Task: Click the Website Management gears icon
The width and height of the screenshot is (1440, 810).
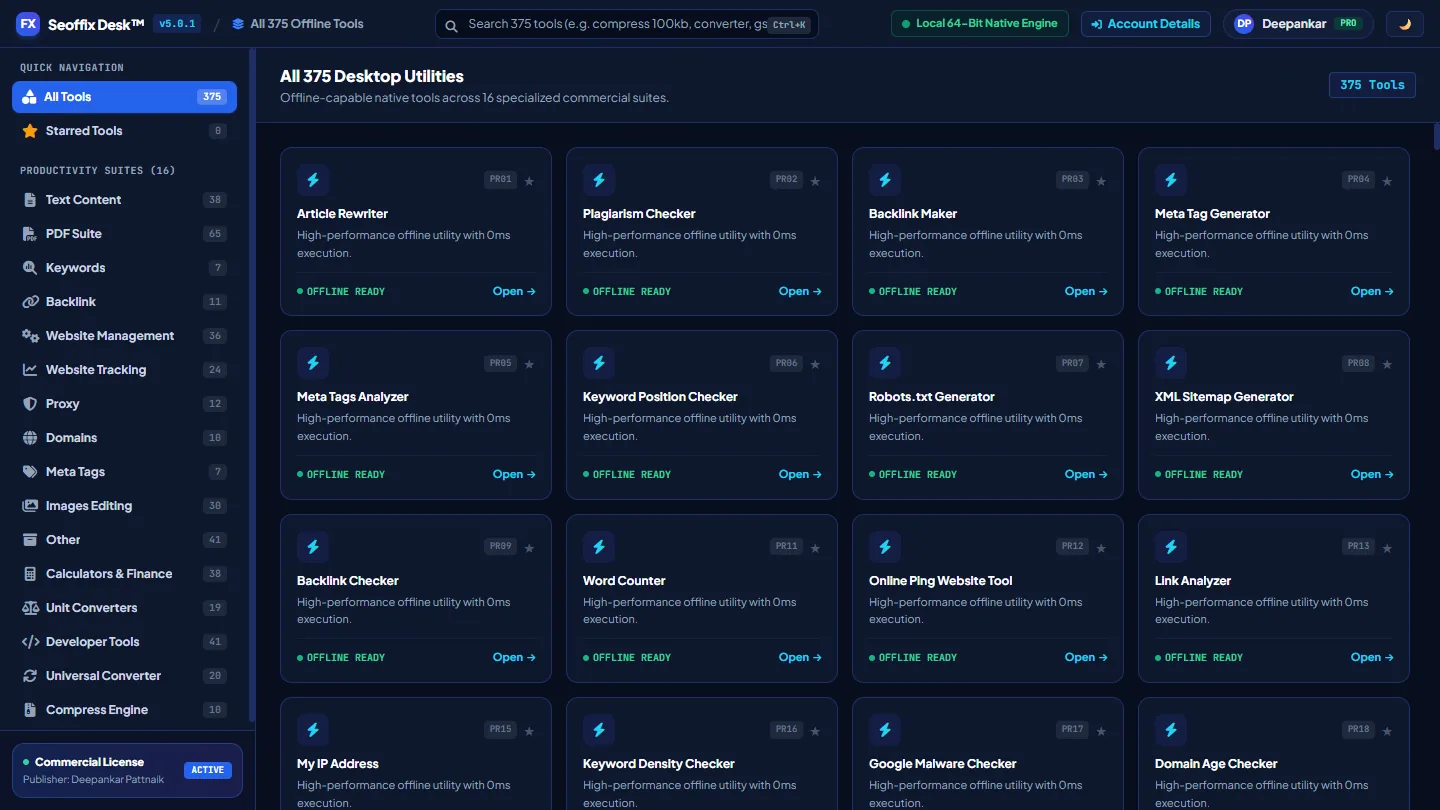Action: click(x=30, y=336)
